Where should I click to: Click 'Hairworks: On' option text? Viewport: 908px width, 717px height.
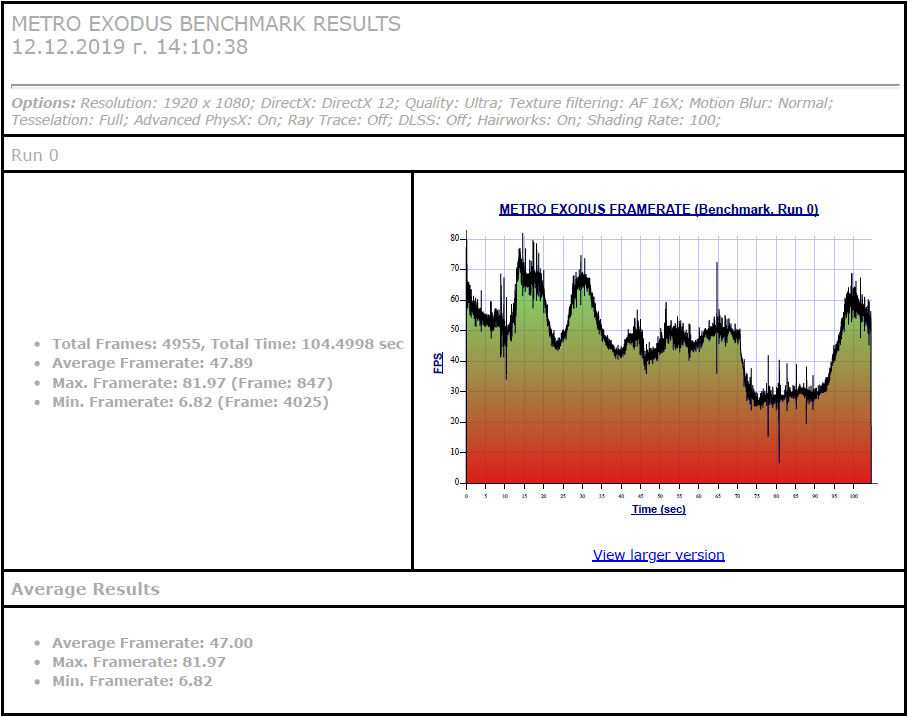point(526,120)
